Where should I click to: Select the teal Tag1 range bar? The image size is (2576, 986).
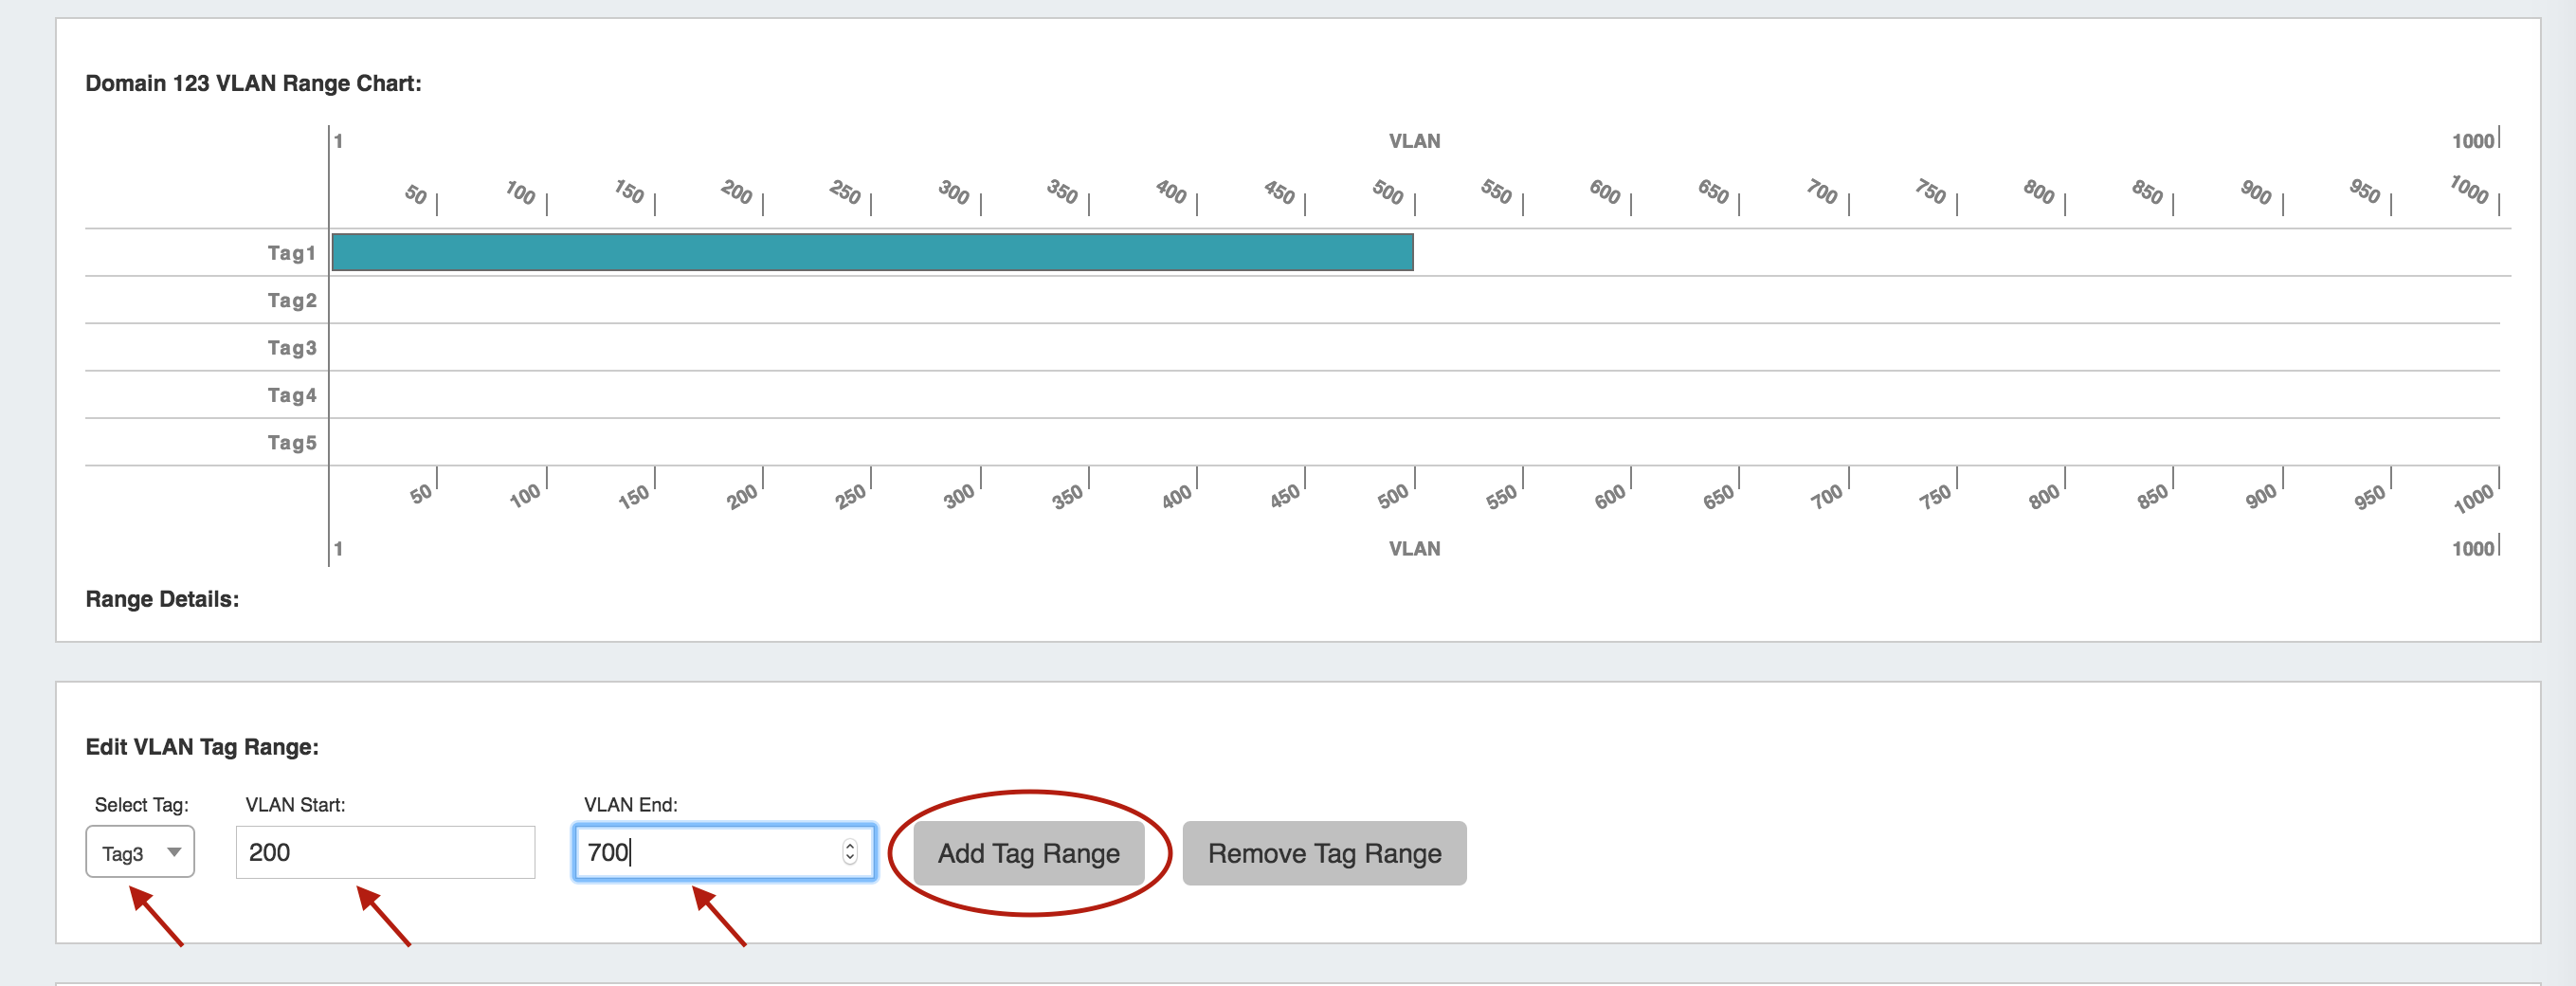[871, 252]
